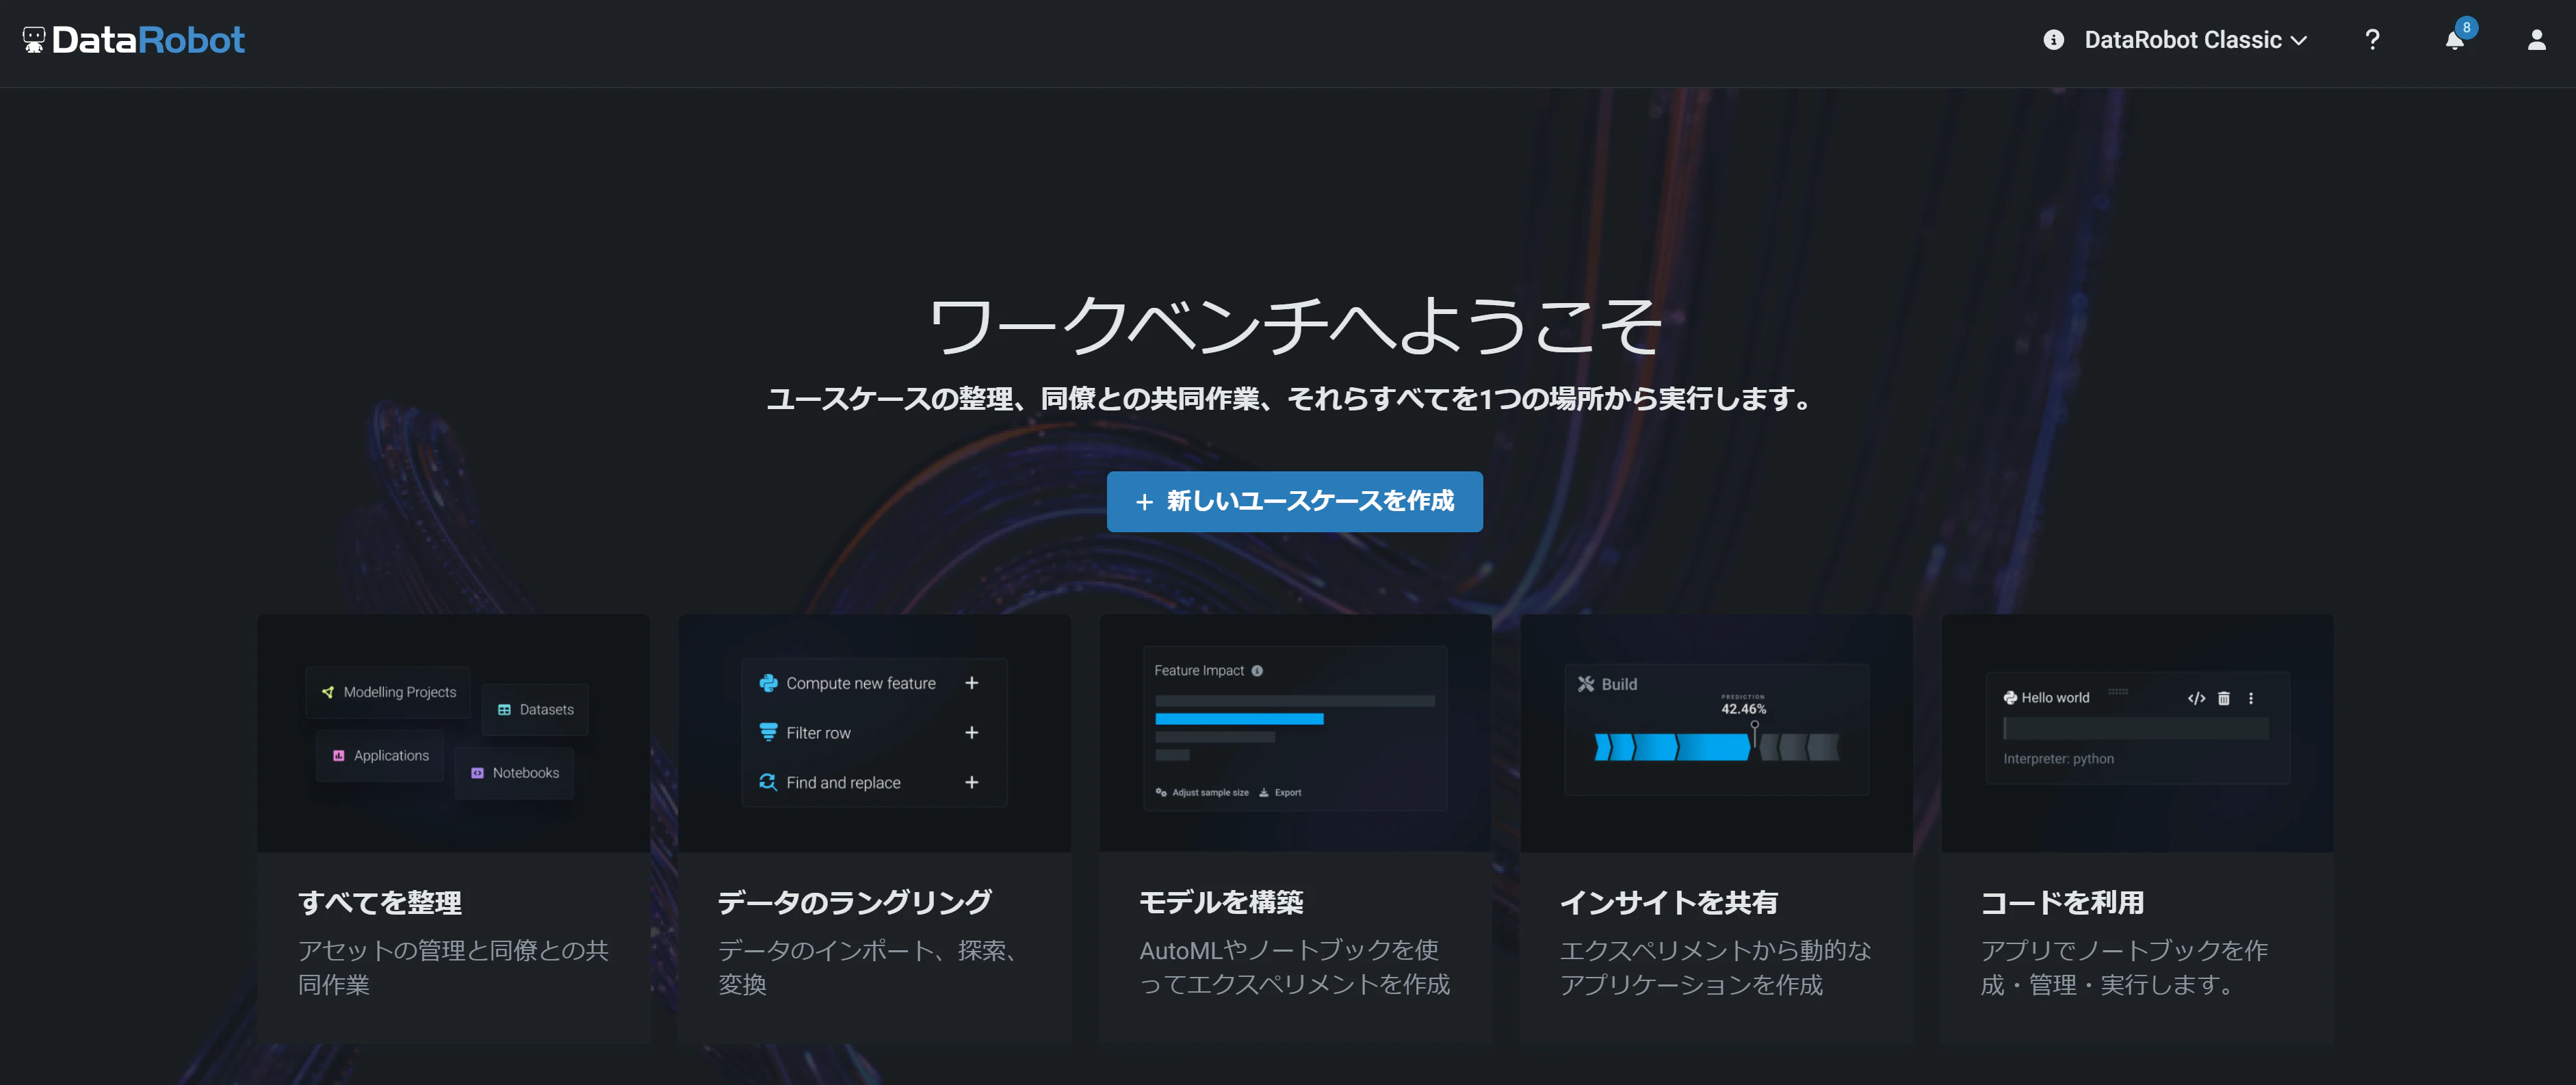Click the blue Feature Impact bar
Image resolution: width=2576 pixels, height=1085 pixels.
[1239, 718]
